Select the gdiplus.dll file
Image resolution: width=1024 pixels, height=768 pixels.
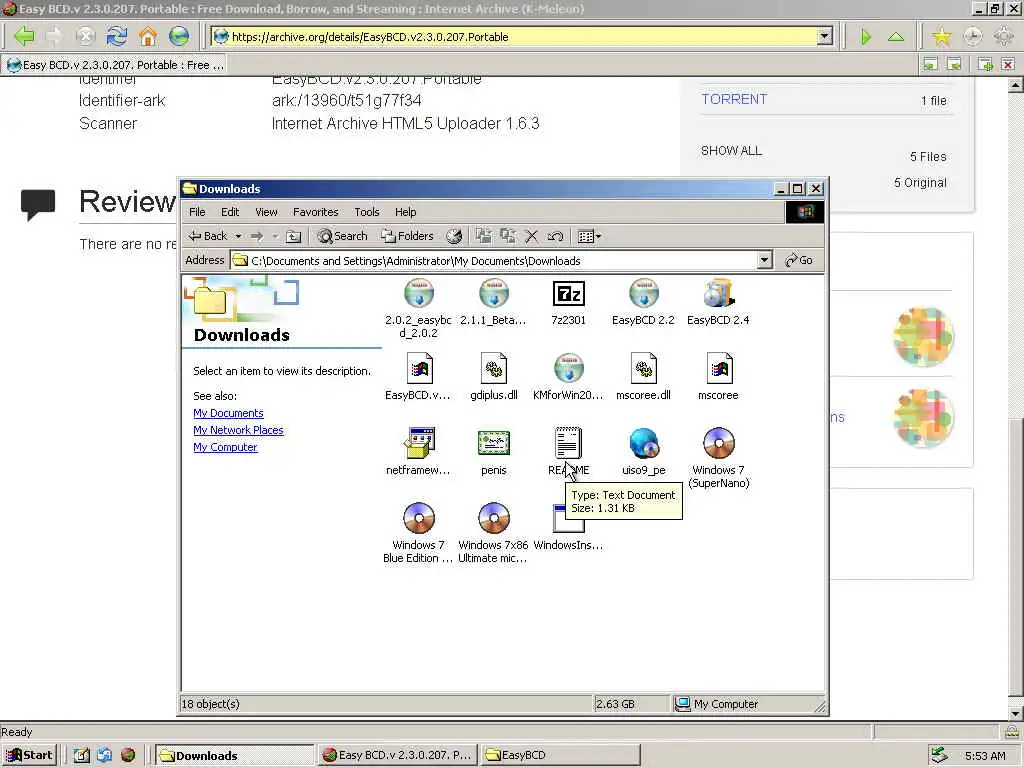click(x=494, y=377)
